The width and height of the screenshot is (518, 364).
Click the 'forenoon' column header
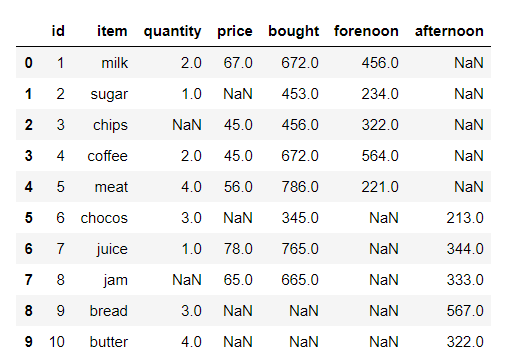(366, 31)
